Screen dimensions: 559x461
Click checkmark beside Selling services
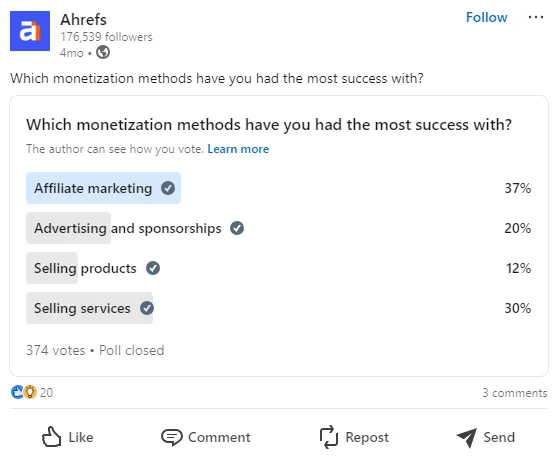coord(147,308)
